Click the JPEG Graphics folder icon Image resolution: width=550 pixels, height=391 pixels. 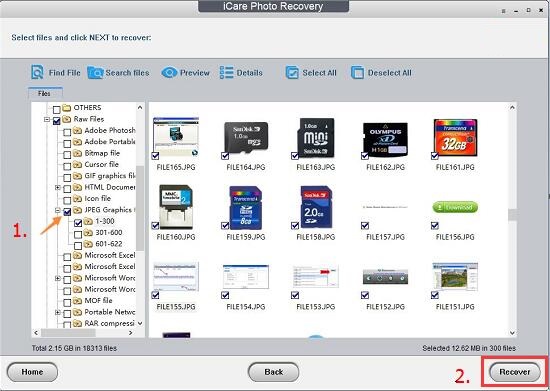point(77,210)
